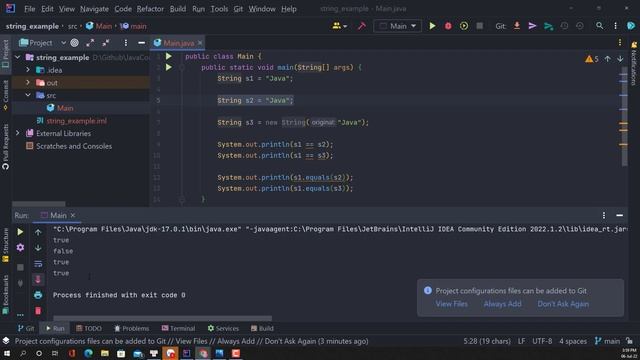Expand the out folder
Viewport: 640px width, 360px height.
28,83
